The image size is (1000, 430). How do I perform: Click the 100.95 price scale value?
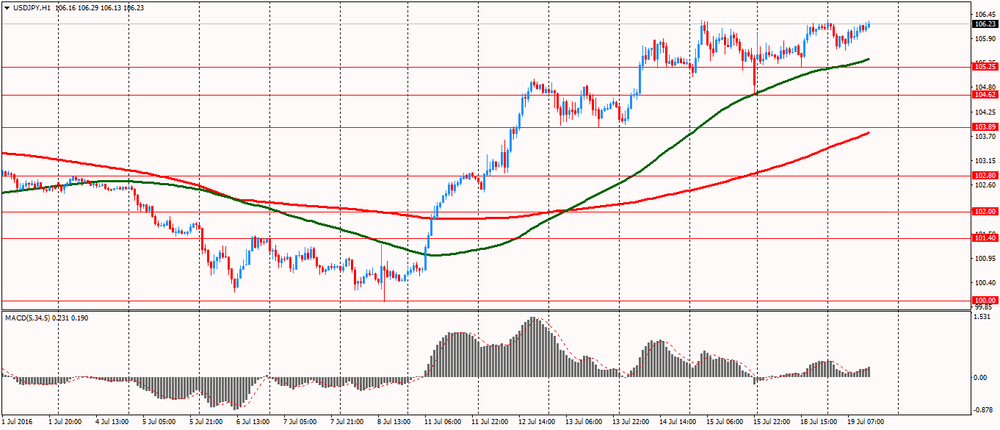click(x=986, y=258)
